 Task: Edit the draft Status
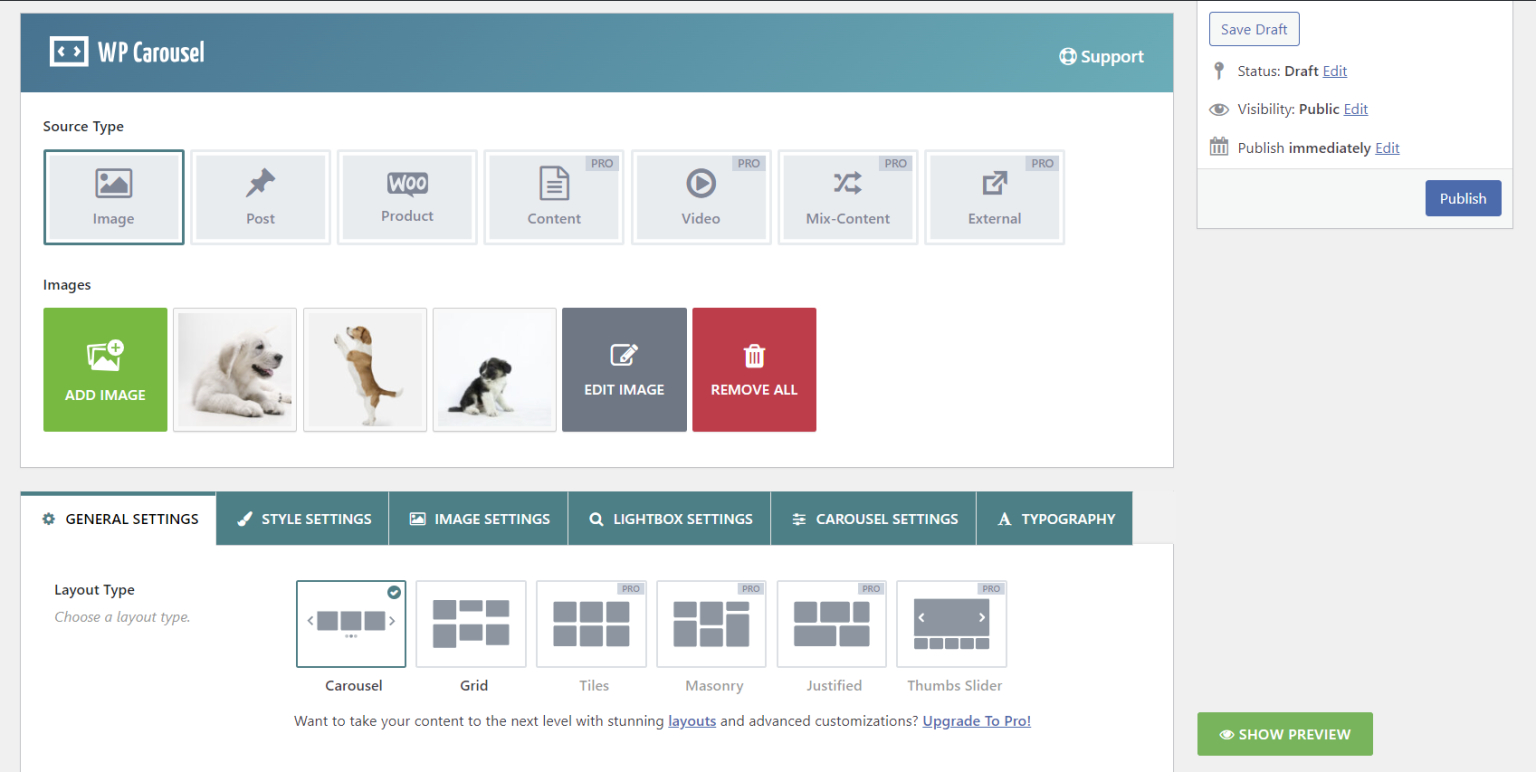[1334, 70]
